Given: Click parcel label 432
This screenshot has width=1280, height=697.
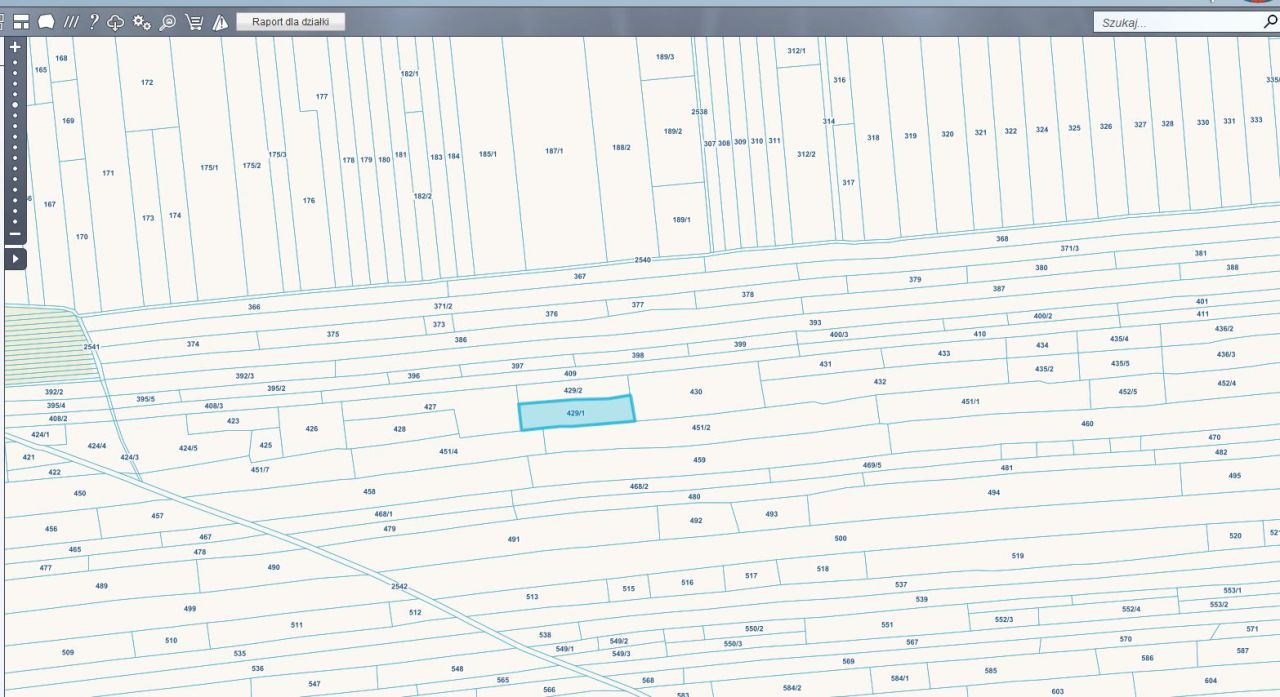Looking at the screenshot, I should pos(880,382).
